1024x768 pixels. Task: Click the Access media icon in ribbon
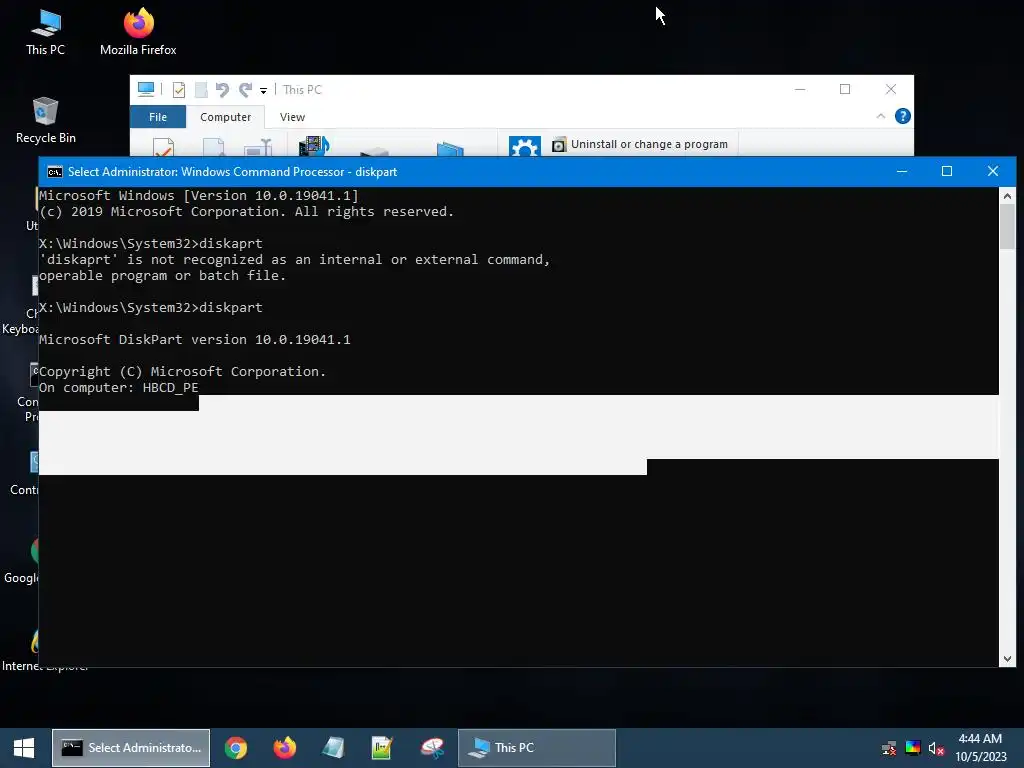(x=314, y=146)
